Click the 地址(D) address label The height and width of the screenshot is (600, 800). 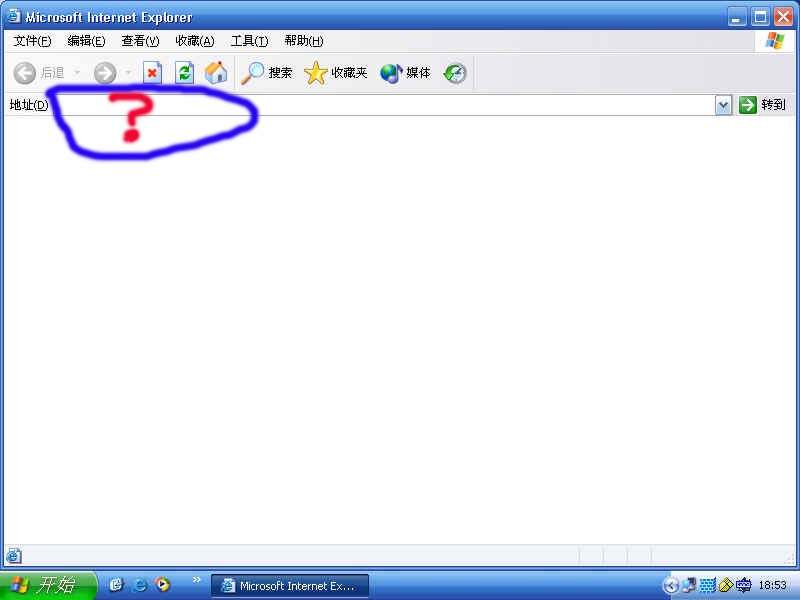point(29,105)
